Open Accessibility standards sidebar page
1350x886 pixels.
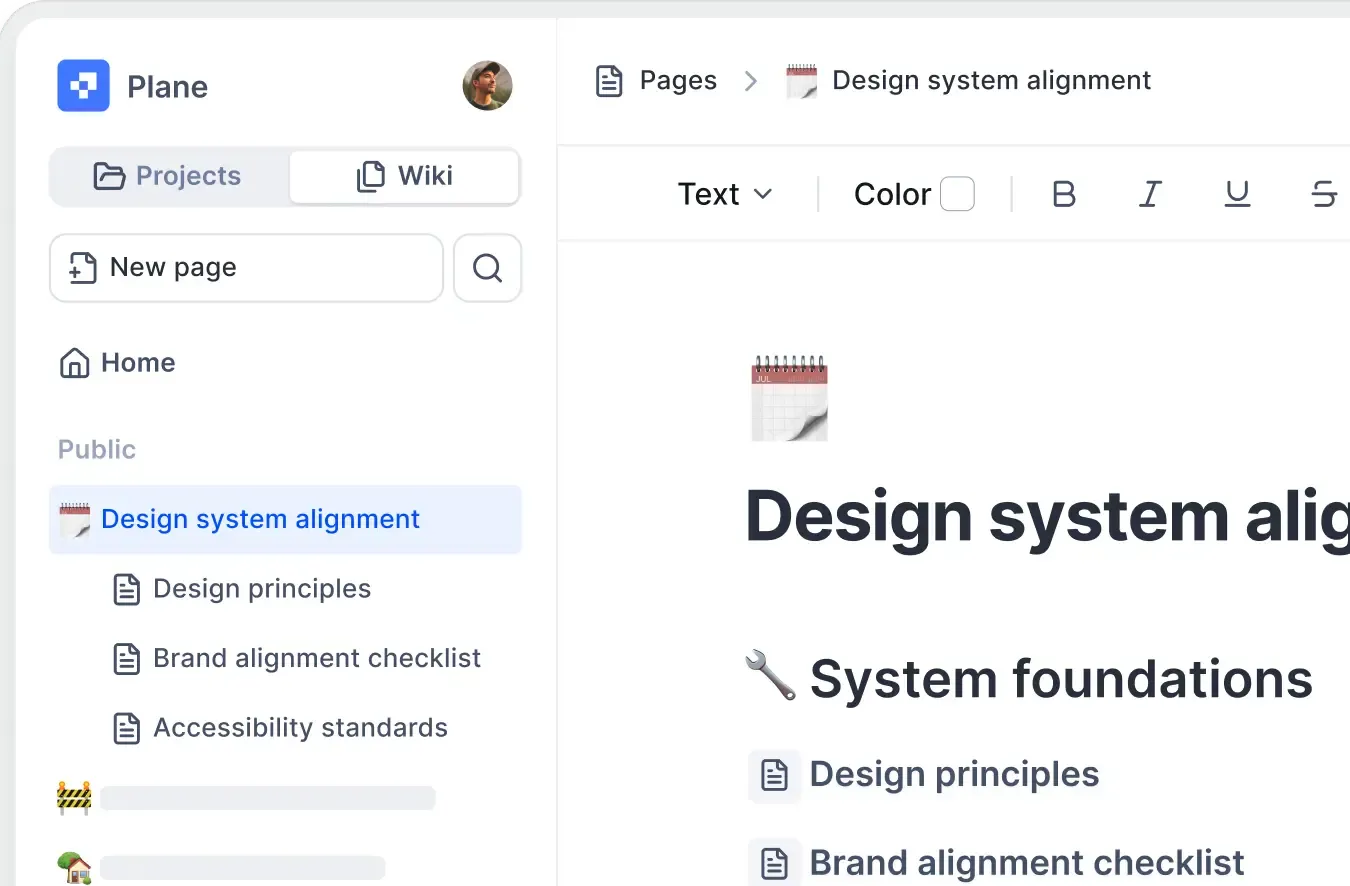pyautogui.click(x=300, y=728)
